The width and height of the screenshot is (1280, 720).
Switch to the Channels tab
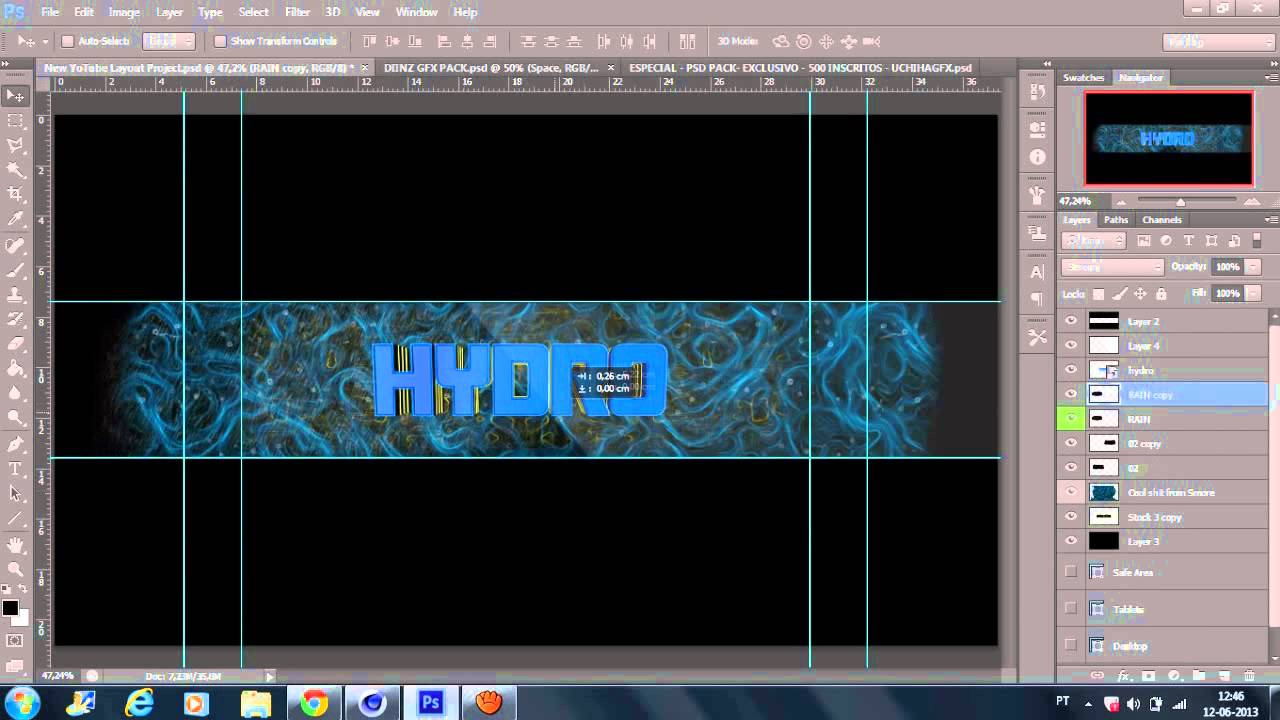click(1162, 220)
